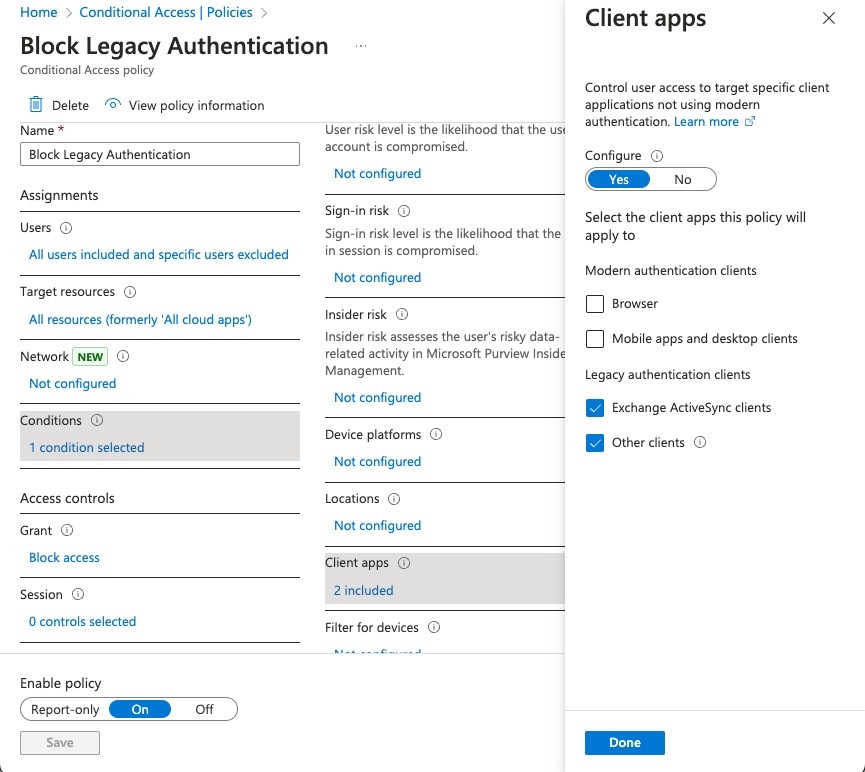Click the info icon next to Network
The image size is (865, 772).
[x=123, y=356]
